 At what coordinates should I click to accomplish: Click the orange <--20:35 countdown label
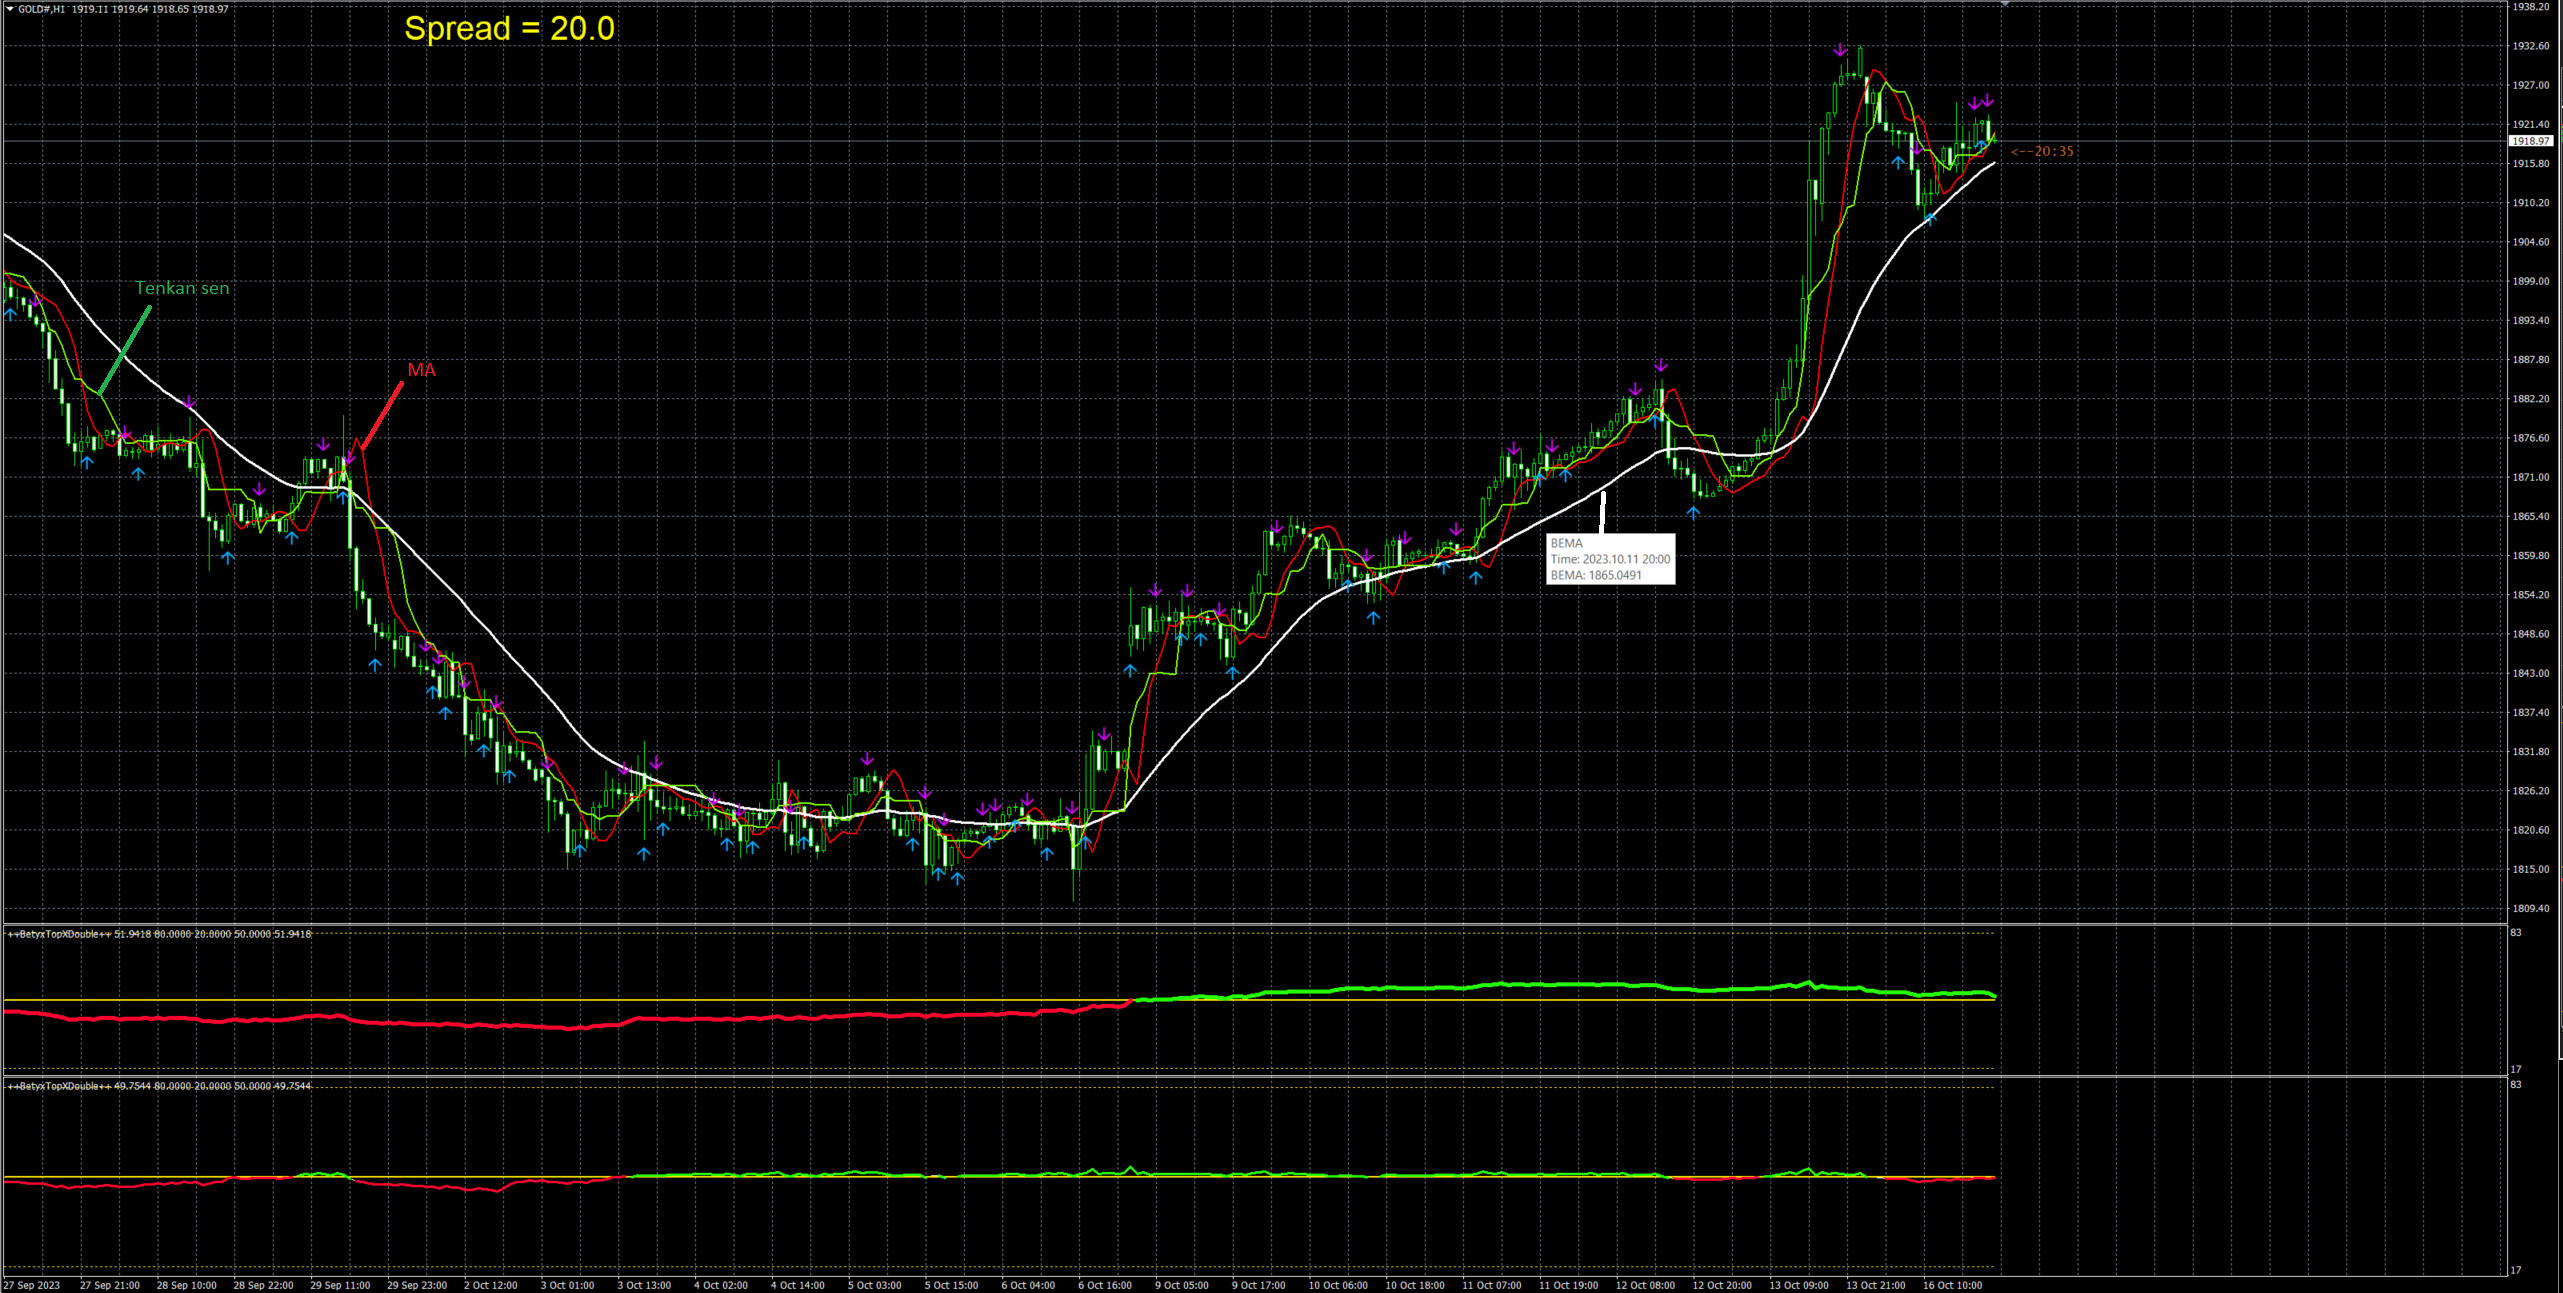[x=2042, y=152]
